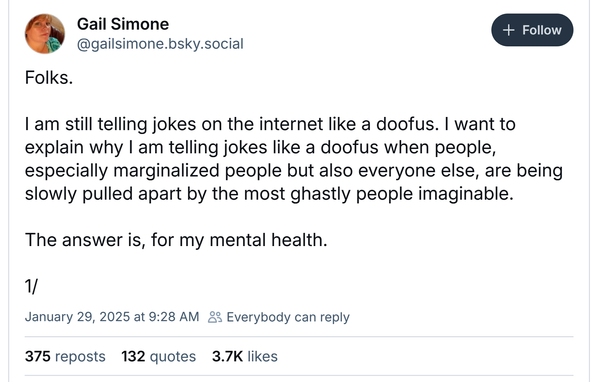Click the people icon beside reply setting
Viewport: 602px width, 382px height.
pos(215,317)
